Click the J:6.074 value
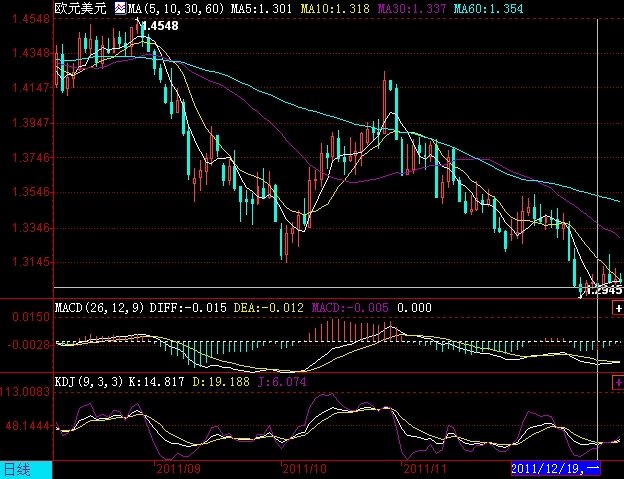 tap(282, 382)
